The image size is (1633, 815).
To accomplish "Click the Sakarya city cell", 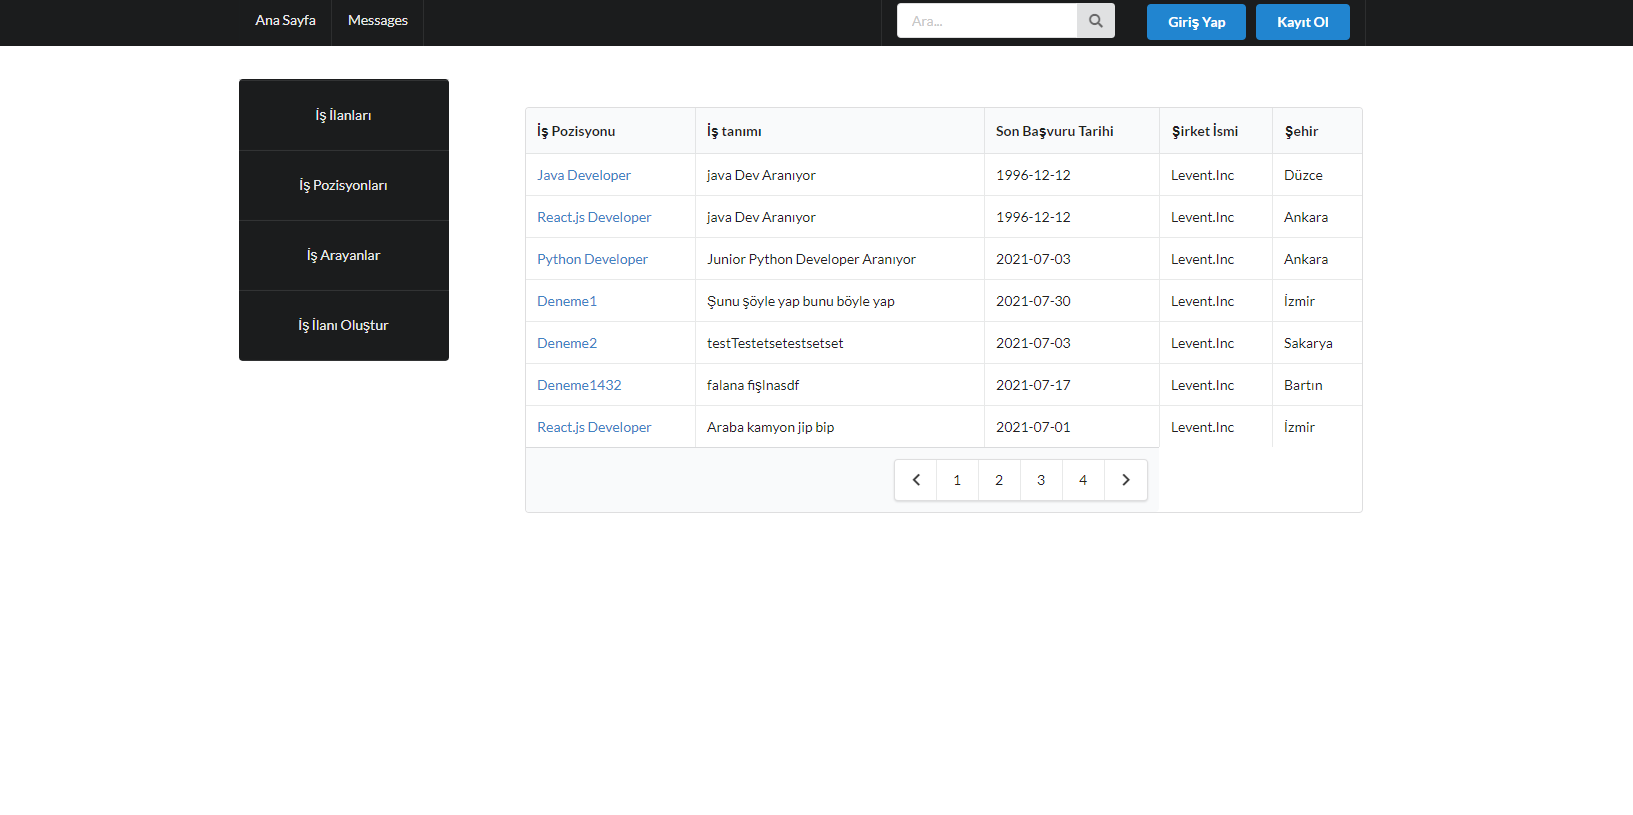I will point(1317,343).
